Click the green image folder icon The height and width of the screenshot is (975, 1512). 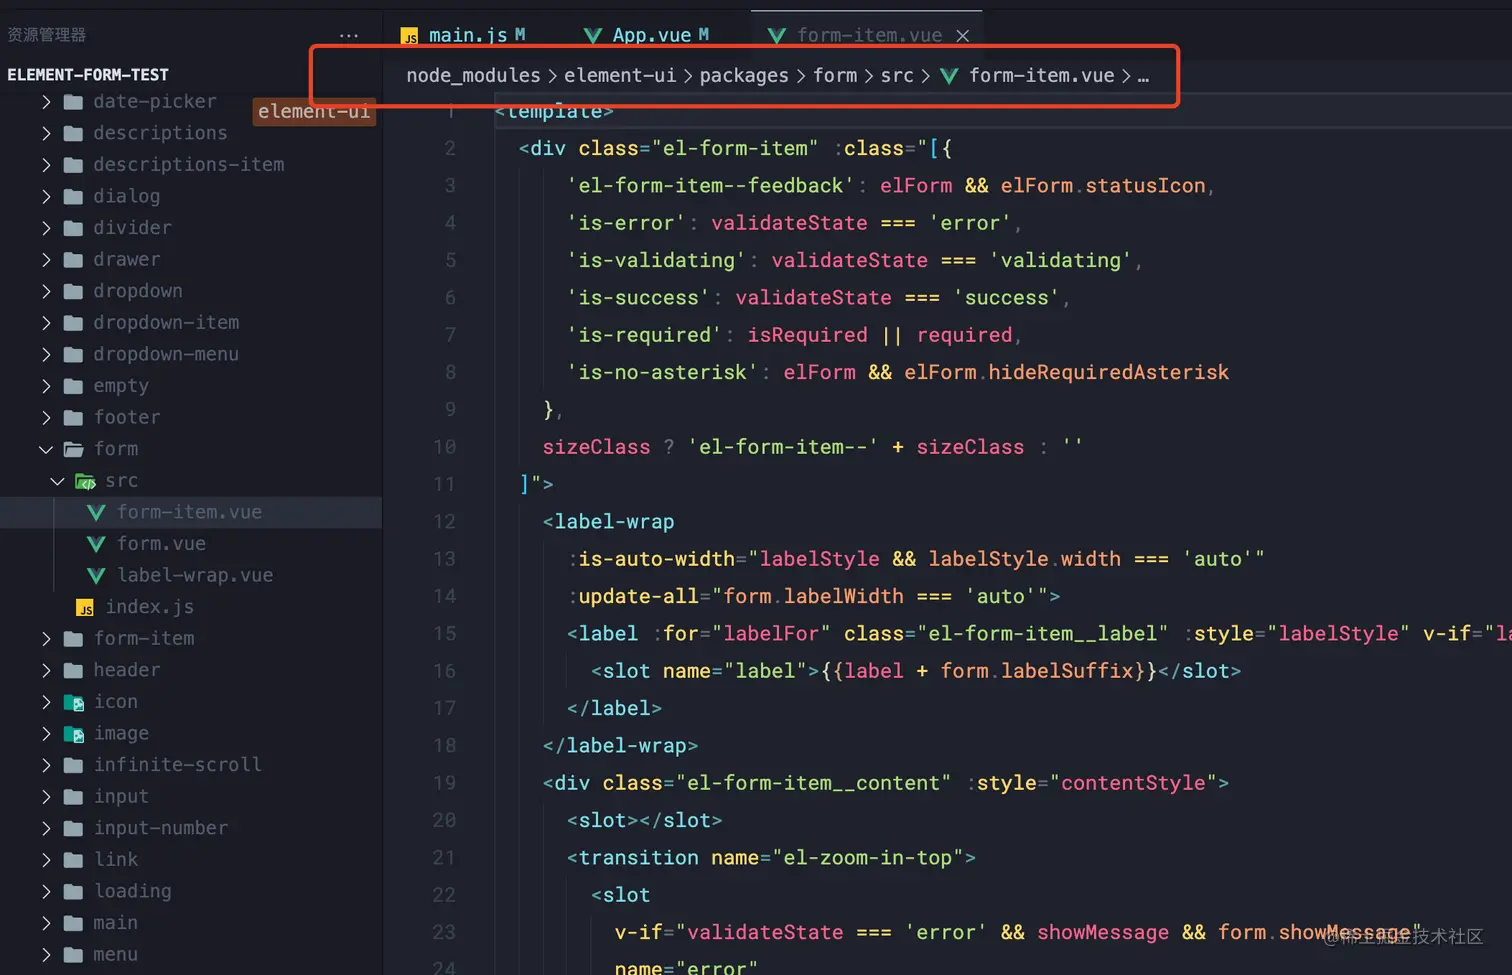[x=74, y=735]
